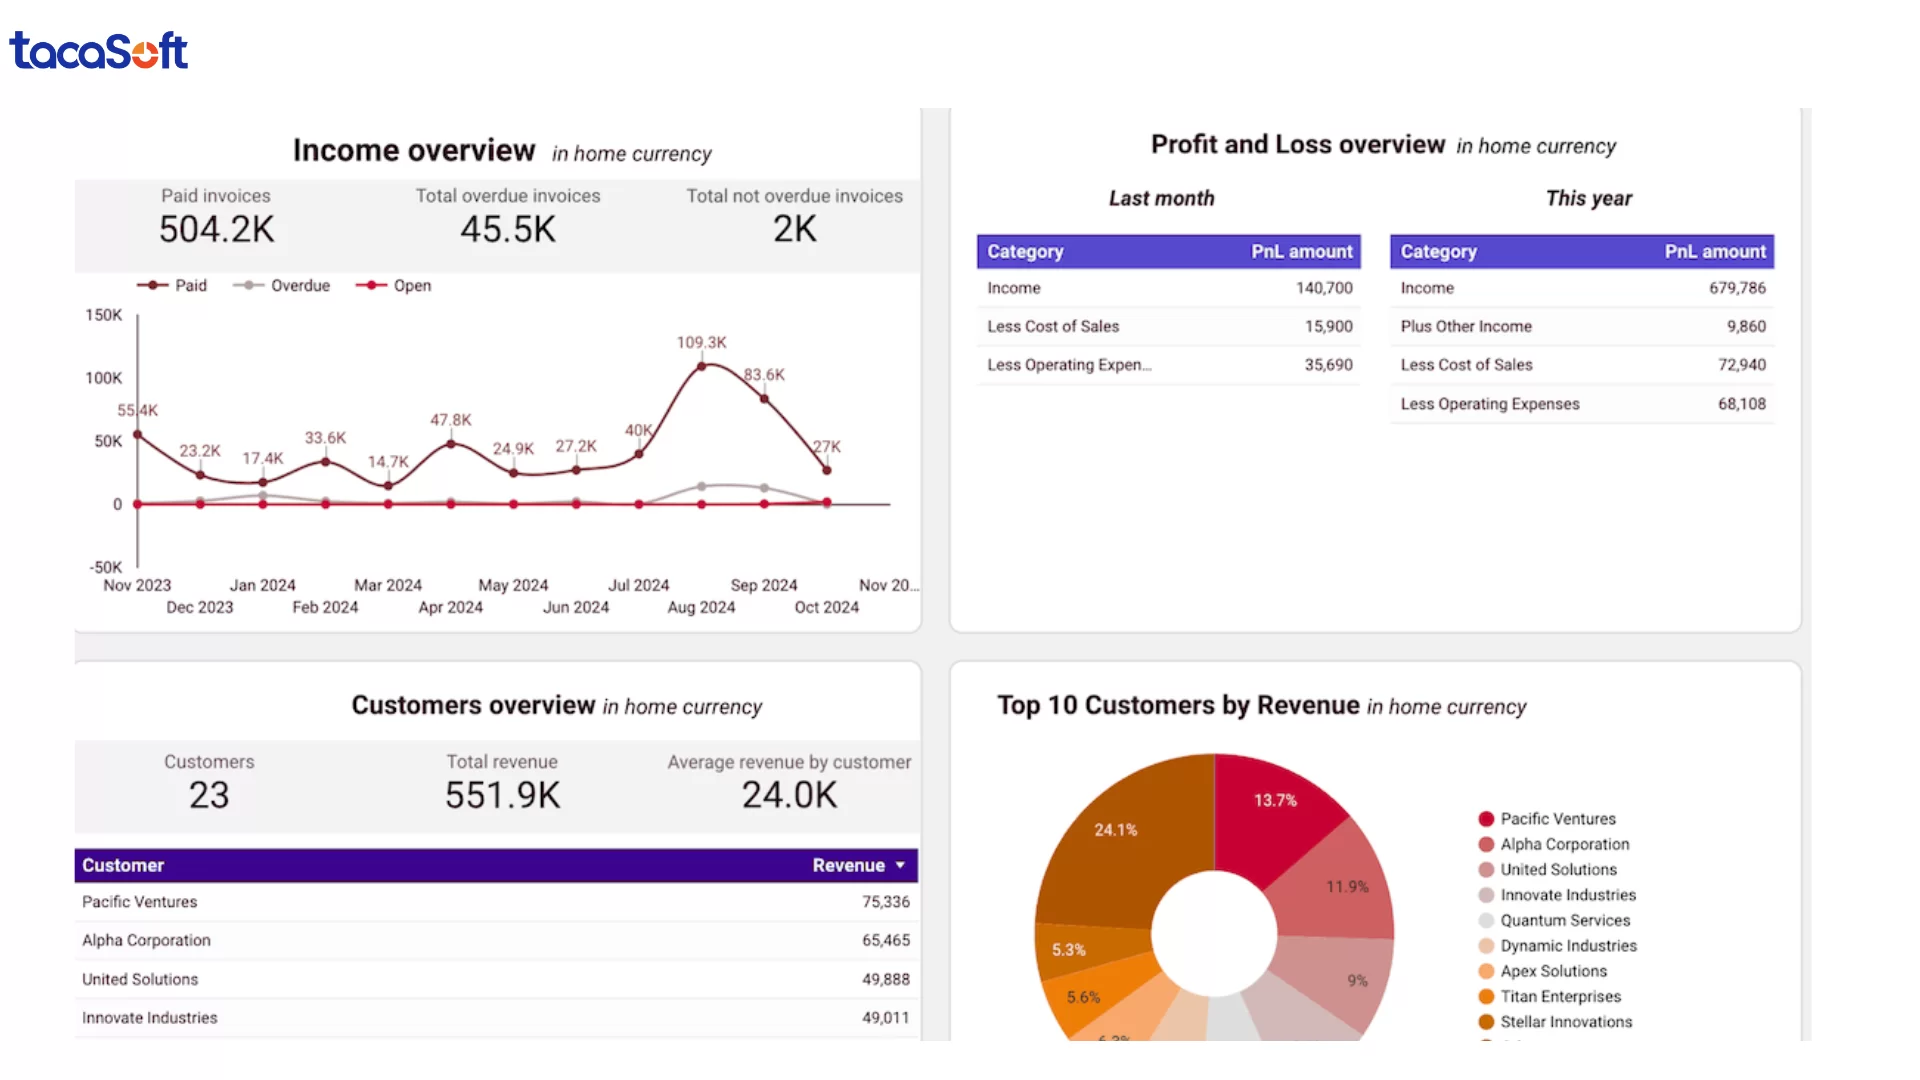
Task: Click Last month PnL amount column header
Action: coord(1301,252)
